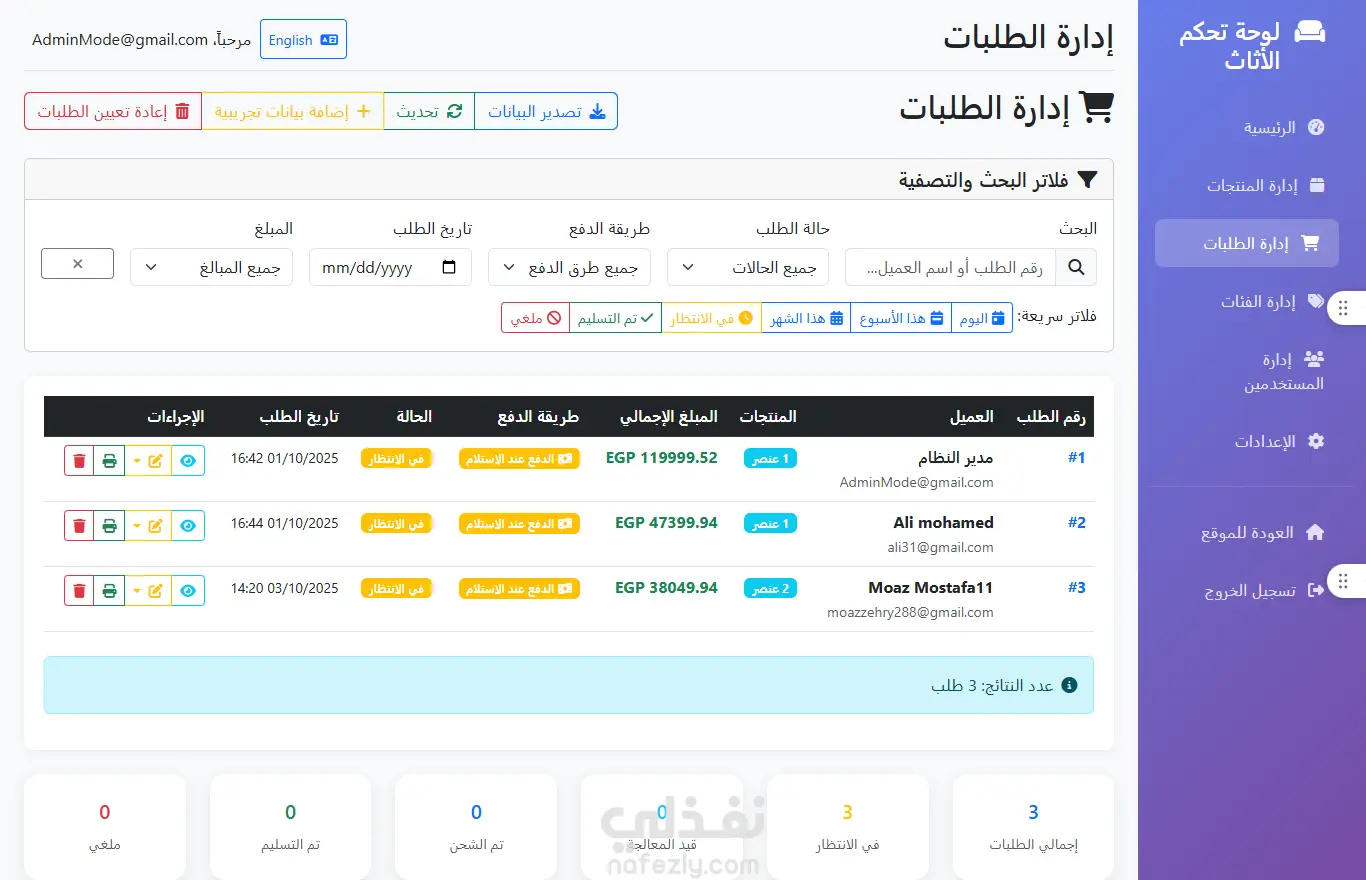
Task: Switch language with the English button
Action: coord(303,40)
